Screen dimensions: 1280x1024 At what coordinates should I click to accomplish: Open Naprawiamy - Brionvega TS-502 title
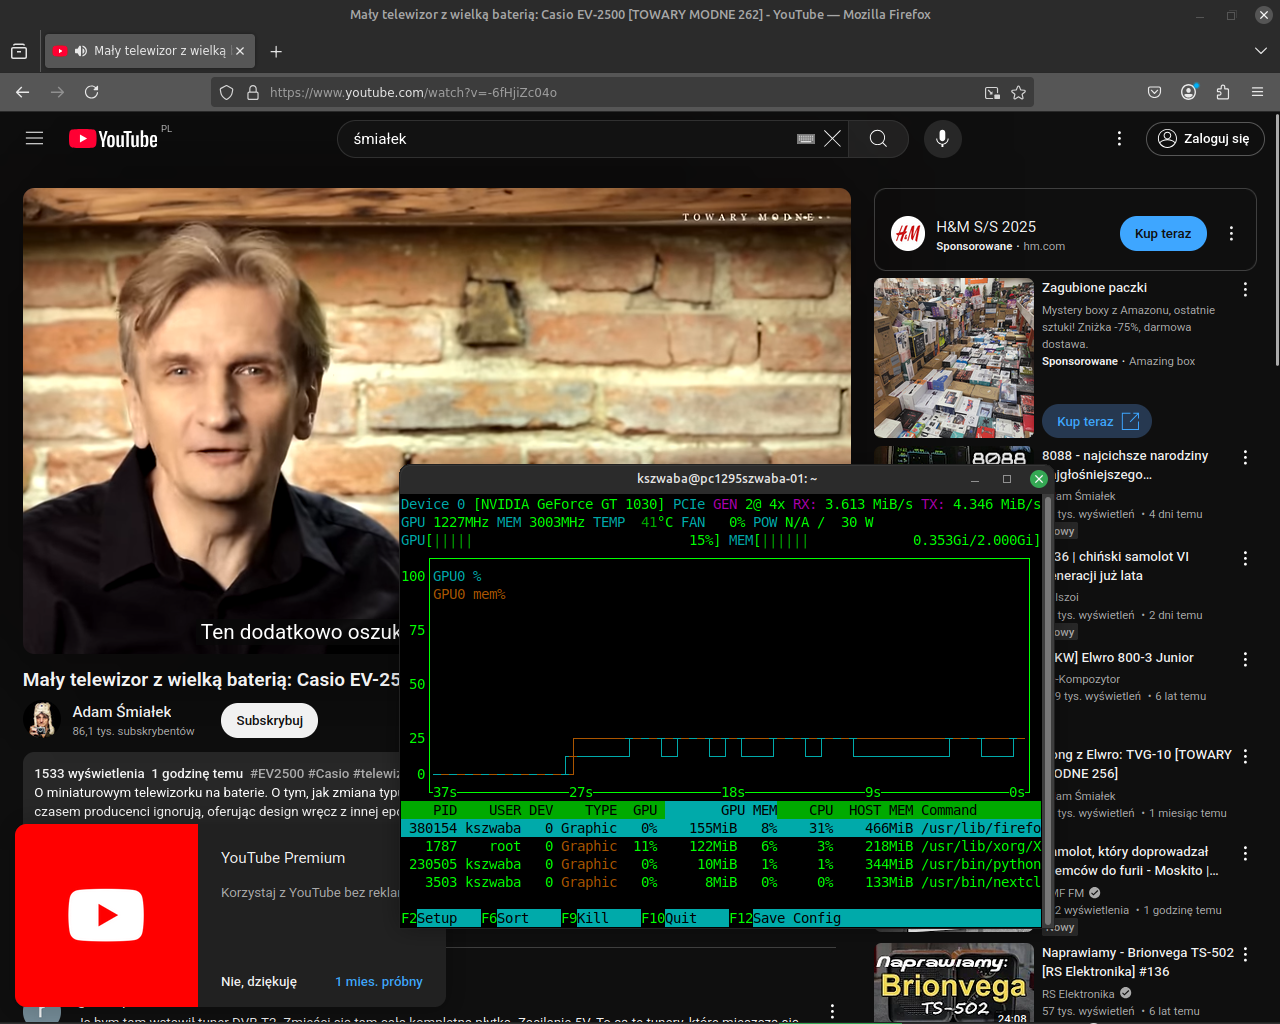pos(1138,962)
